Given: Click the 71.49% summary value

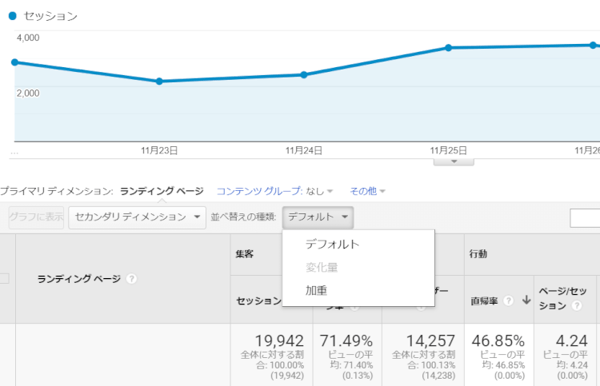Looking at the screenshot, I should coord(346,340).
